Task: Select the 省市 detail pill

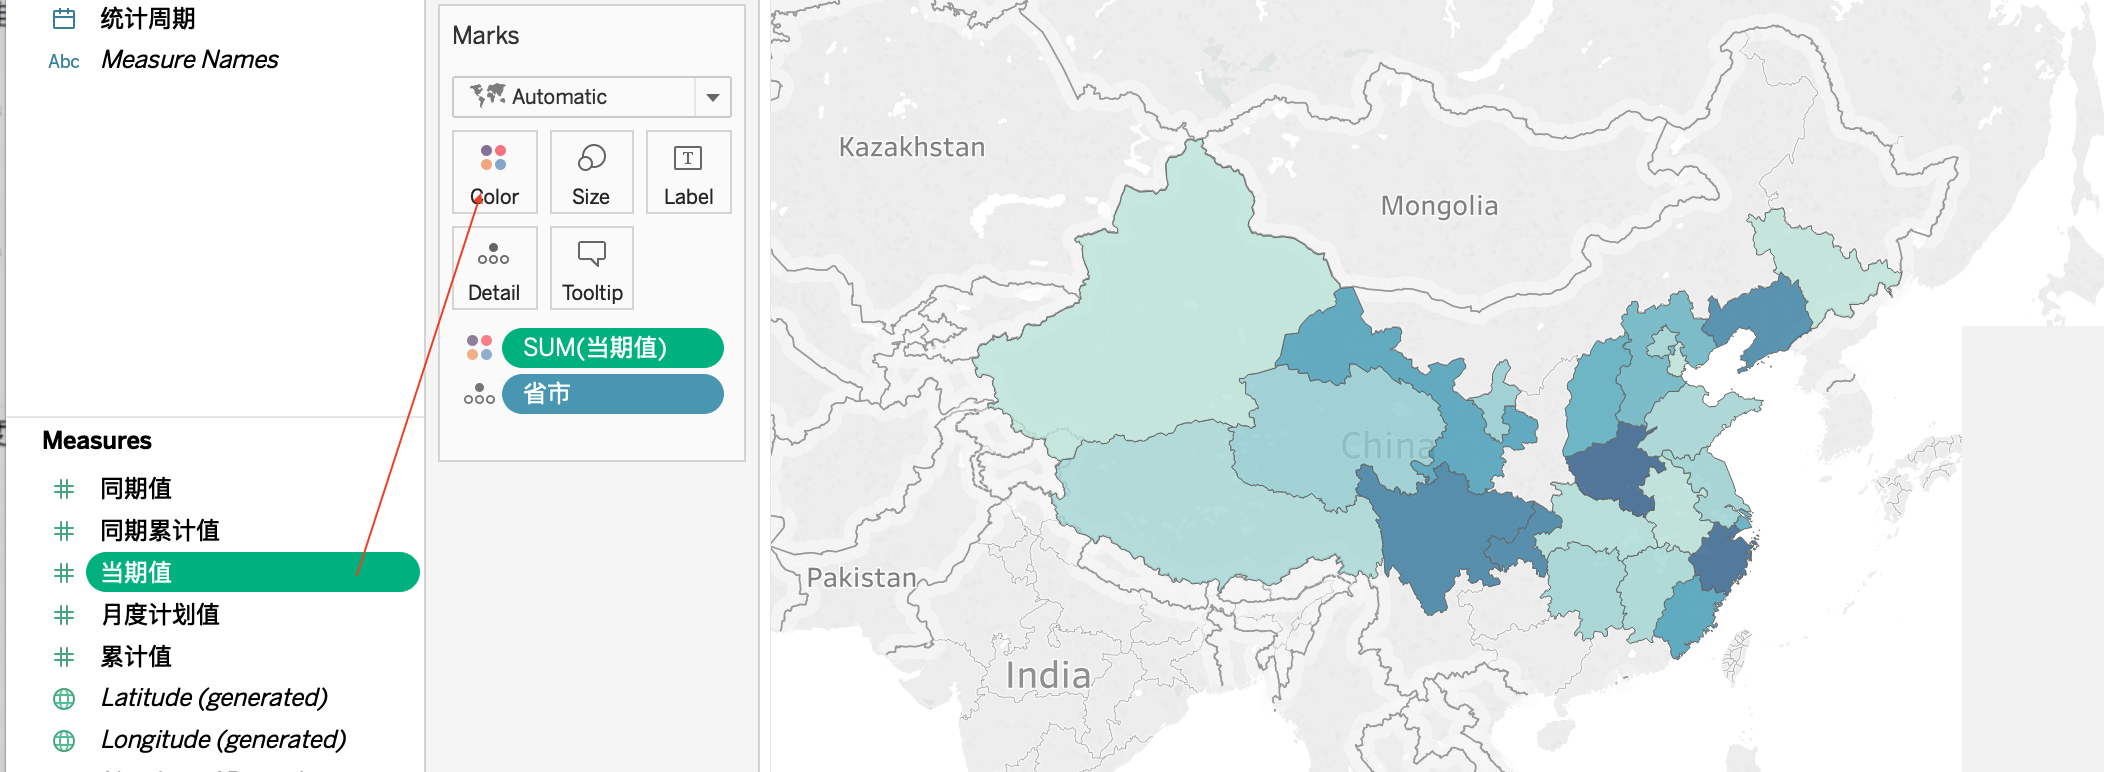Action: point(612,394)
